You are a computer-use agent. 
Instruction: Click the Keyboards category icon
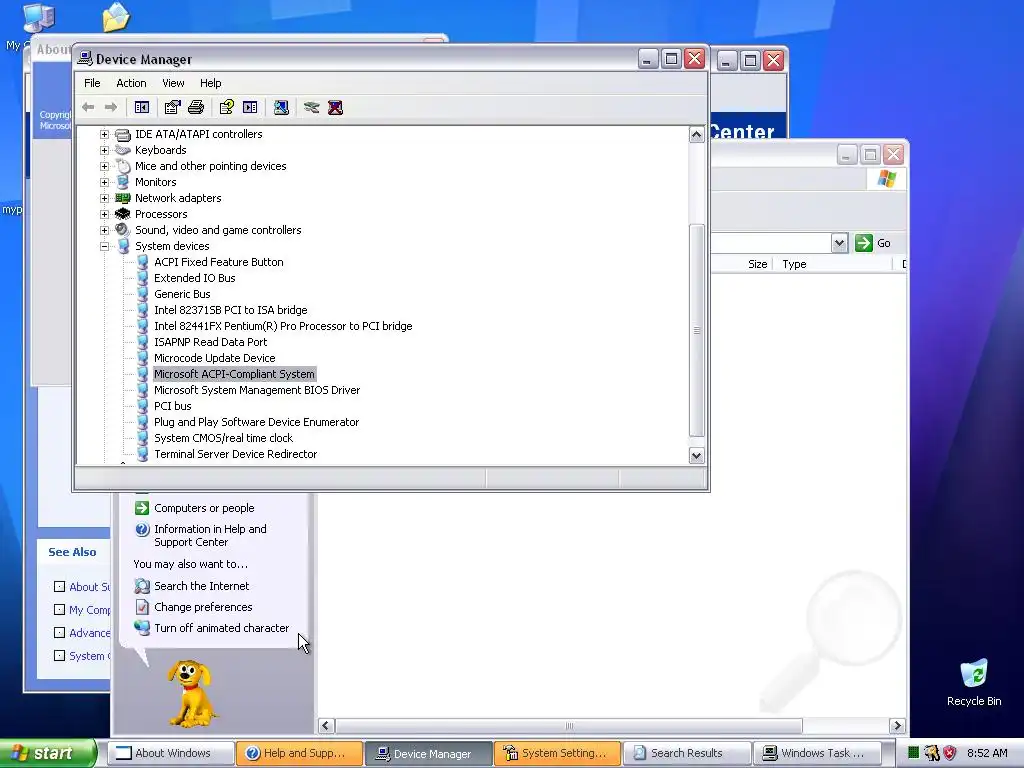point(123,150)
